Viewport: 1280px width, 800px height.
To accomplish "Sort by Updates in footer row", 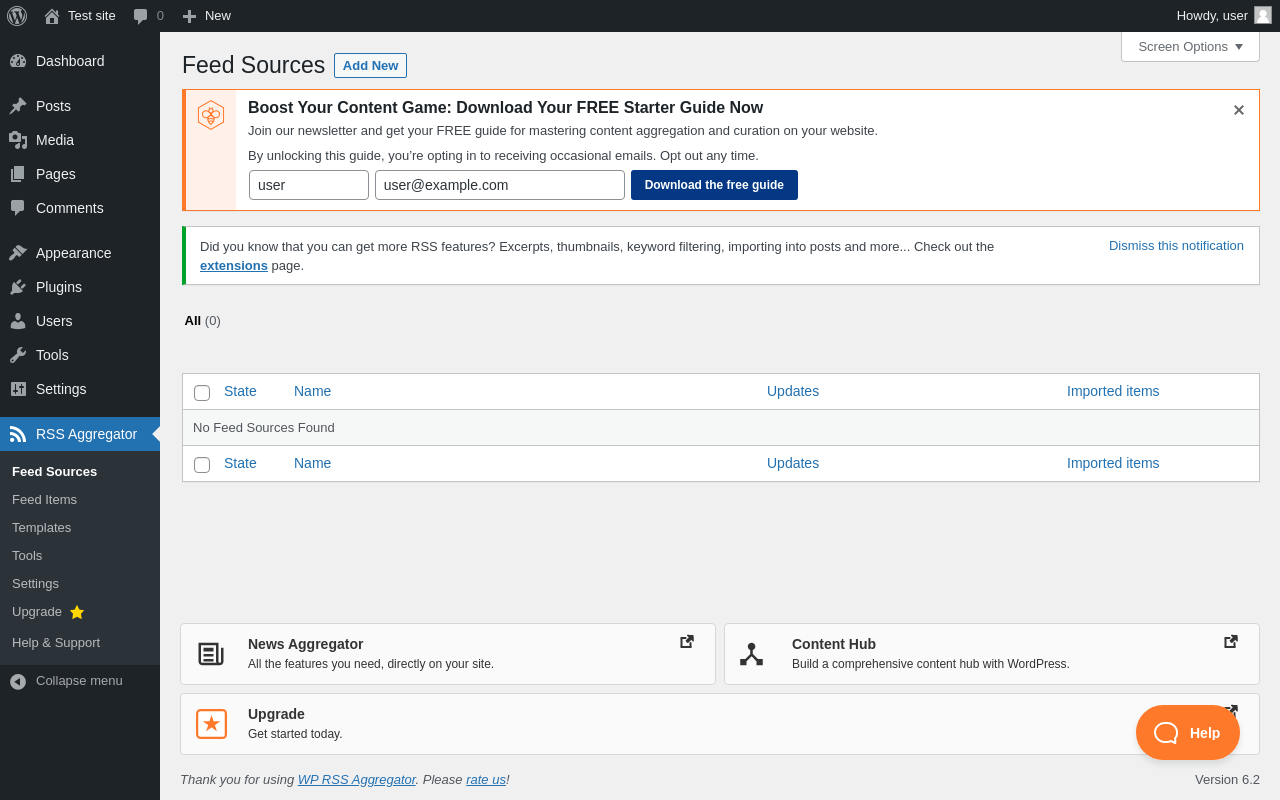I will pyautogui.click(x=793, y=463).
